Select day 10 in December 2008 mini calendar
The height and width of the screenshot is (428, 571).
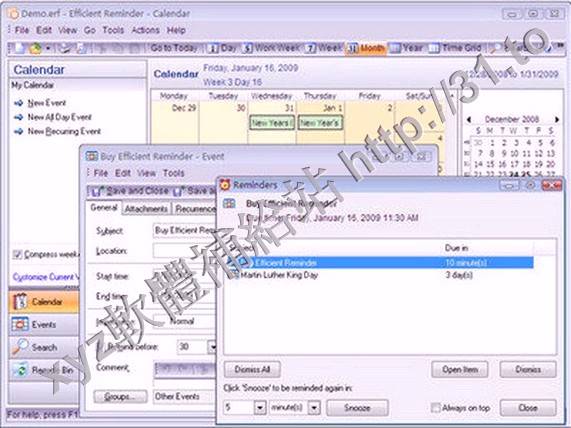[514, 153]
